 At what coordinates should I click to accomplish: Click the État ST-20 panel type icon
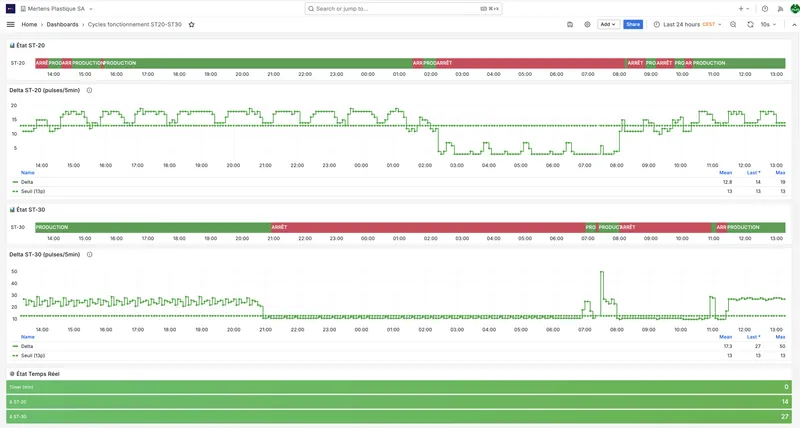[x=12, y=45]
